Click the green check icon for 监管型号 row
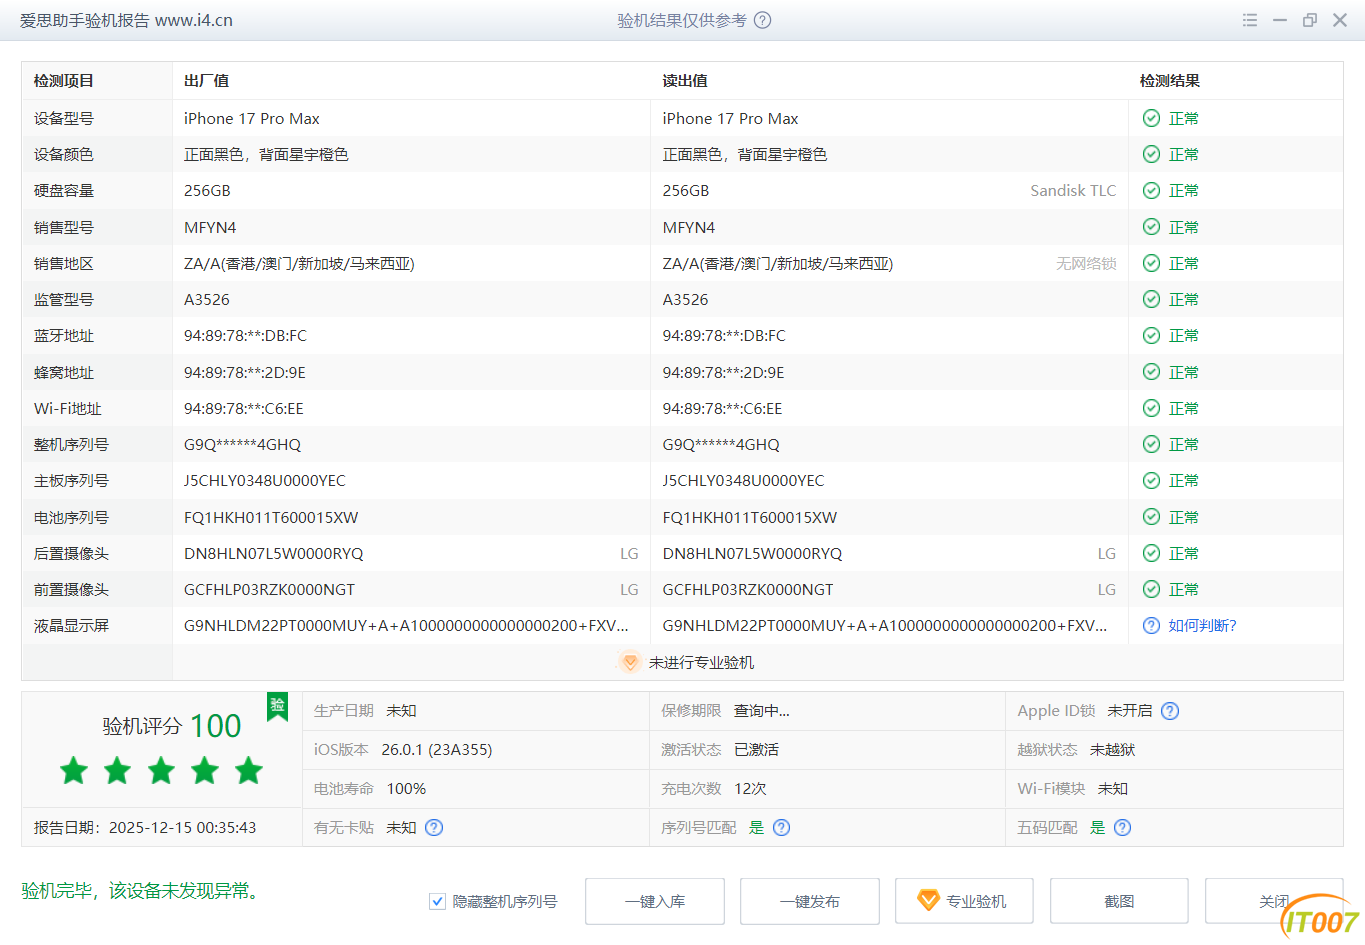Viewport: 1365px width, 945px height. coord(1152,299)
